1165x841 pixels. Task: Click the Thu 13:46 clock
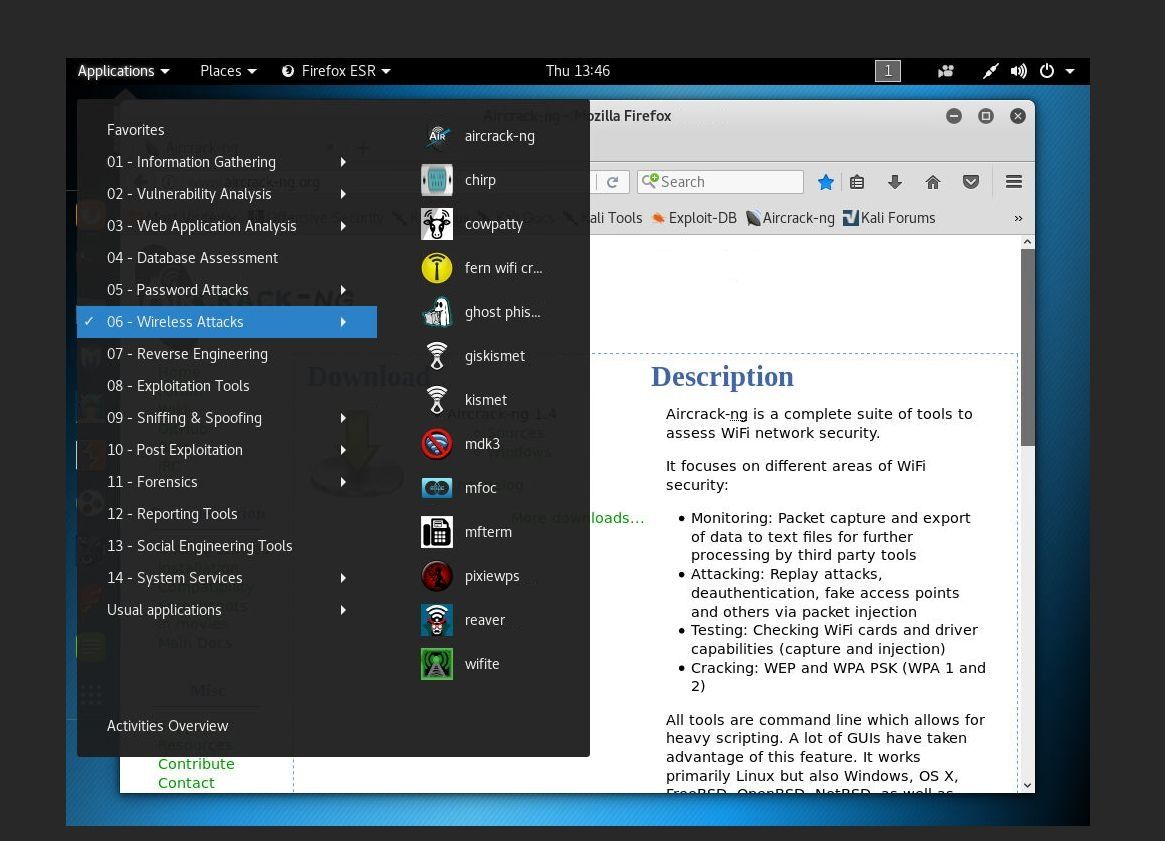pyautogui.click(x=577, y=71)
